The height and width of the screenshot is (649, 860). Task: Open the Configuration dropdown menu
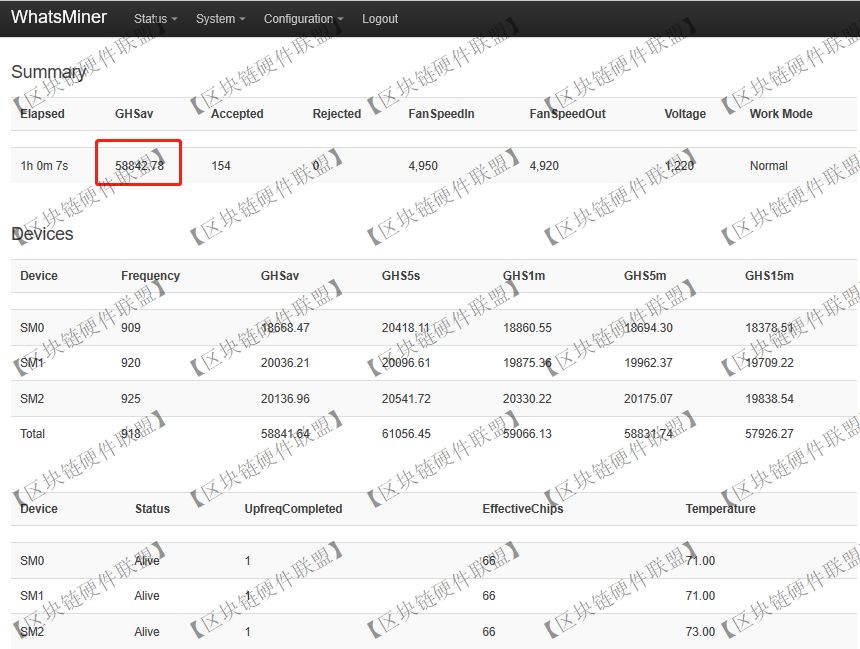tap(303, 19)
